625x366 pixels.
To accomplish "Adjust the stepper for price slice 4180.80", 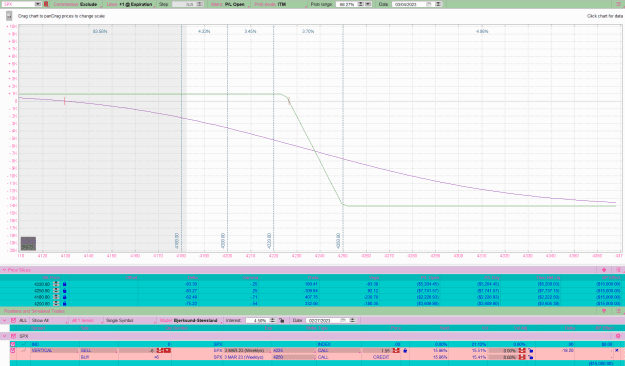I will click(x=56, y=297).
